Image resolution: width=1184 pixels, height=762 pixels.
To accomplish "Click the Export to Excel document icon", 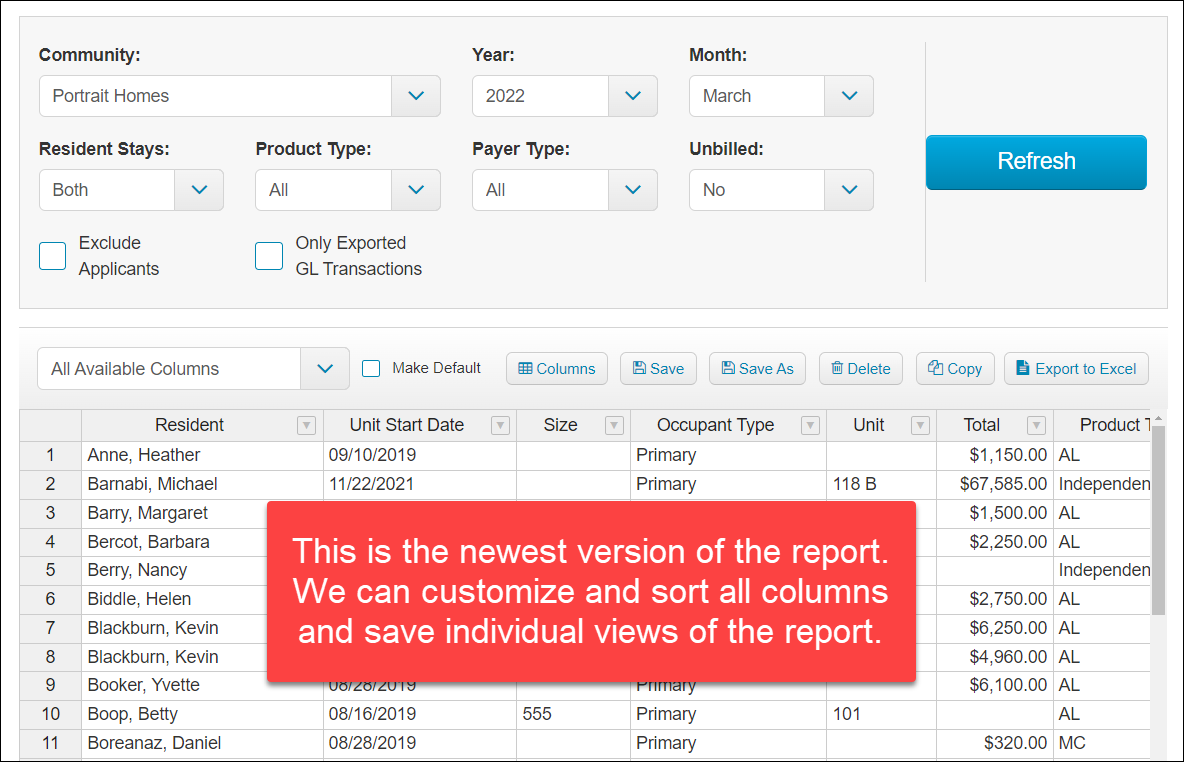I will click(1022, 368).
